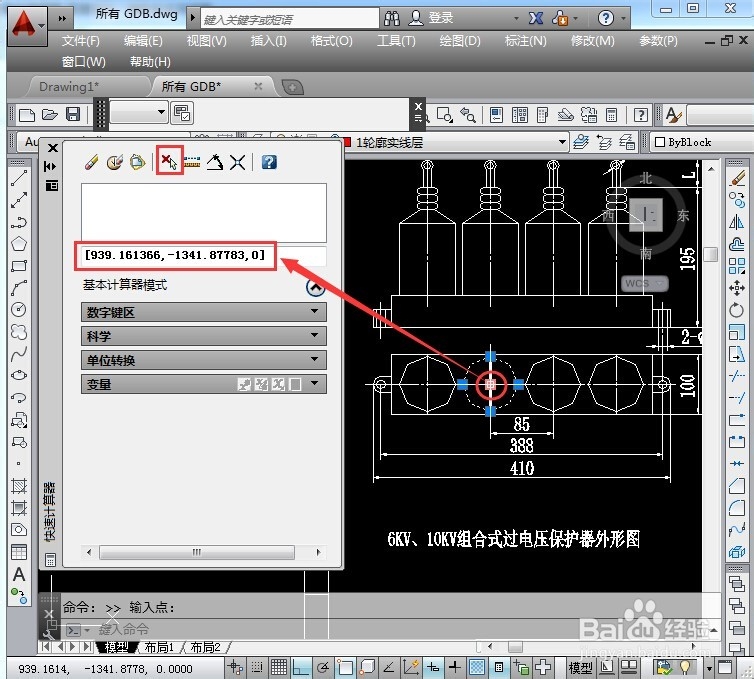Click Distance Between Two Points ruler icon
This screenshot has height=679, width=754.
coord(192,163)
